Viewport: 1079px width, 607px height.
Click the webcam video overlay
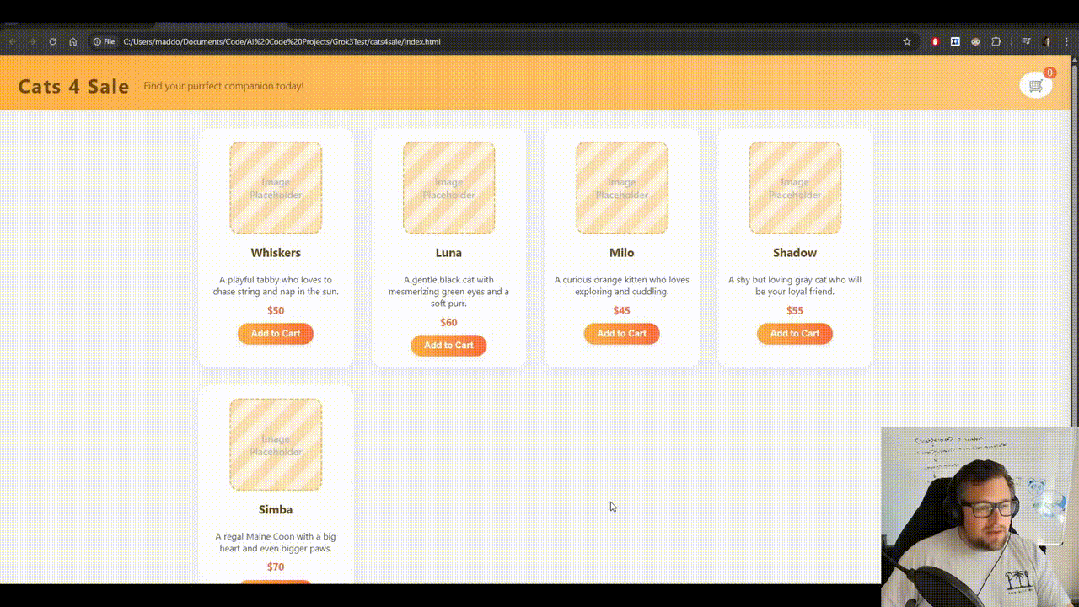980,515
